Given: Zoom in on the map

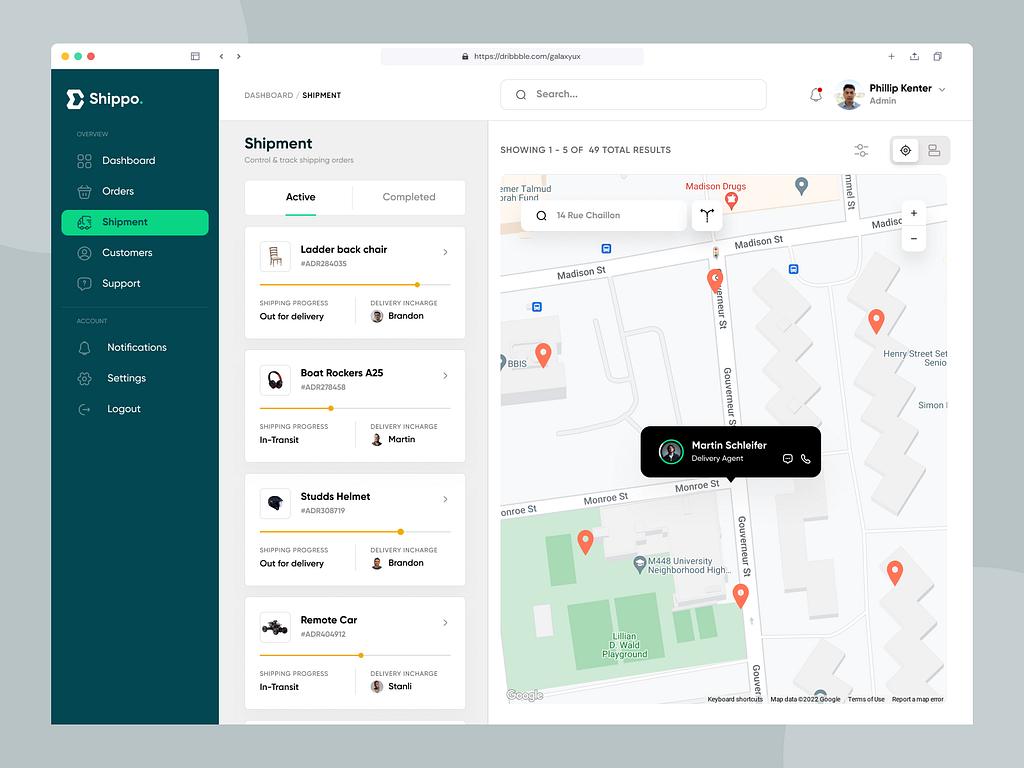Looking at the screenshot, I should tap(914, 214).
